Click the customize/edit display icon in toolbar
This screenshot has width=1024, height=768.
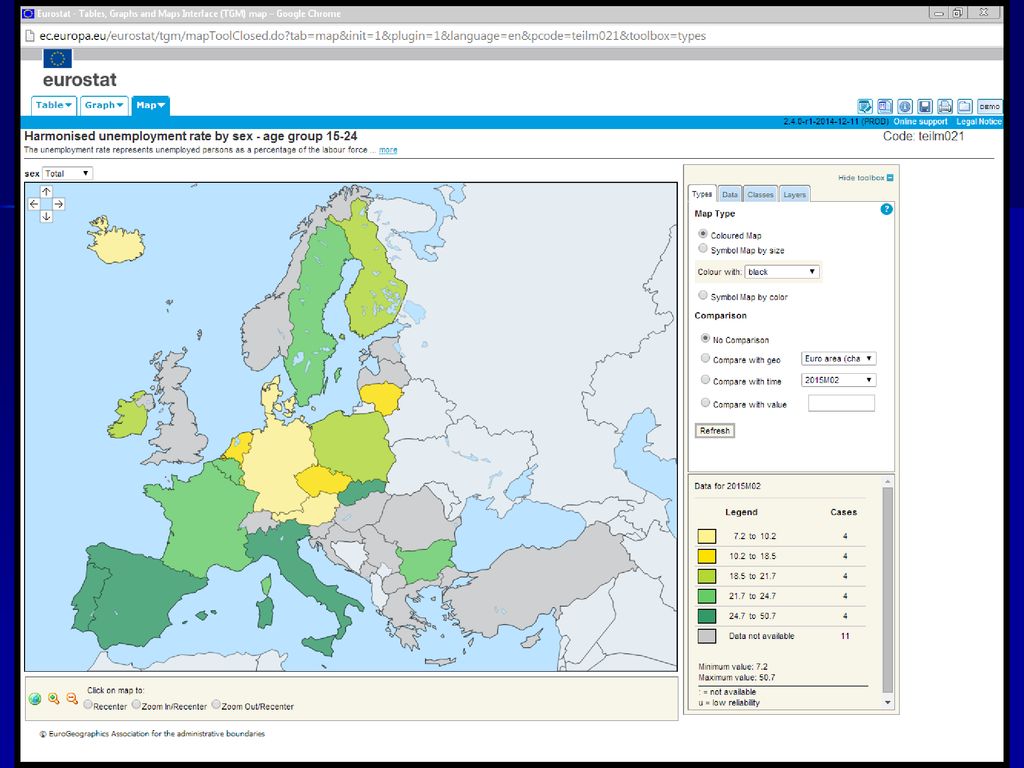[865, 106]
